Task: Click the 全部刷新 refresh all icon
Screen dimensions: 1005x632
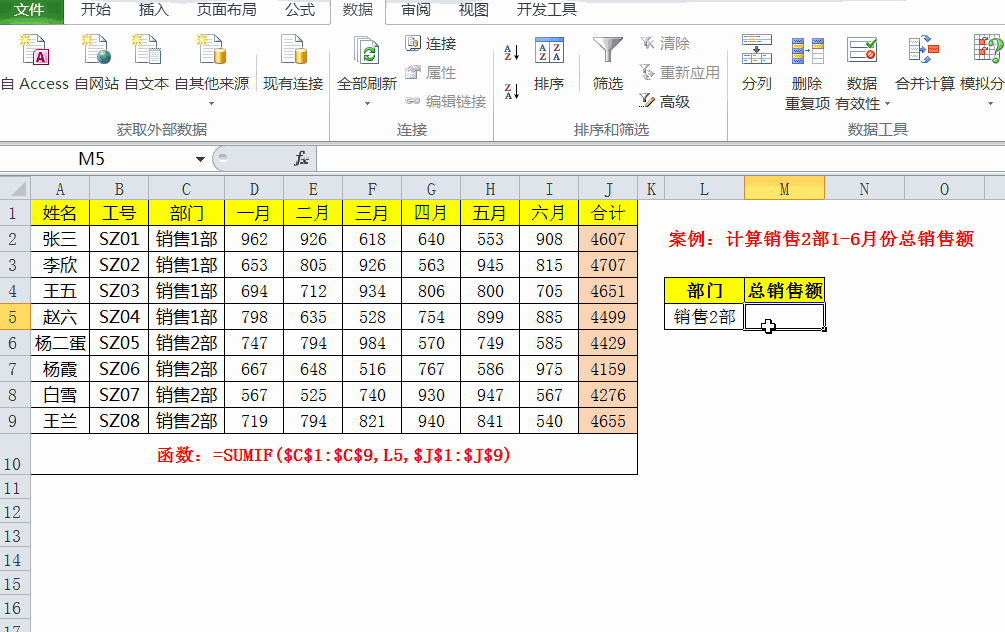Action: click(x=367, y=50)
